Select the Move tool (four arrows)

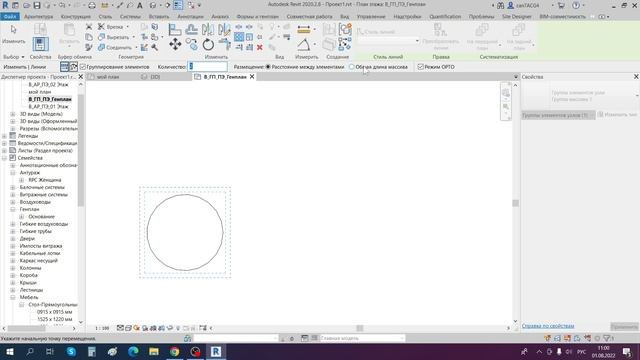point(176,44)
